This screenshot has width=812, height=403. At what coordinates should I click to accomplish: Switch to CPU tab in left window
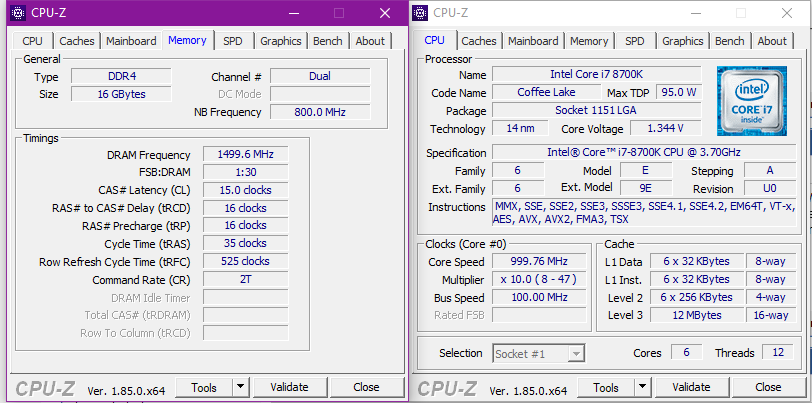33,41
